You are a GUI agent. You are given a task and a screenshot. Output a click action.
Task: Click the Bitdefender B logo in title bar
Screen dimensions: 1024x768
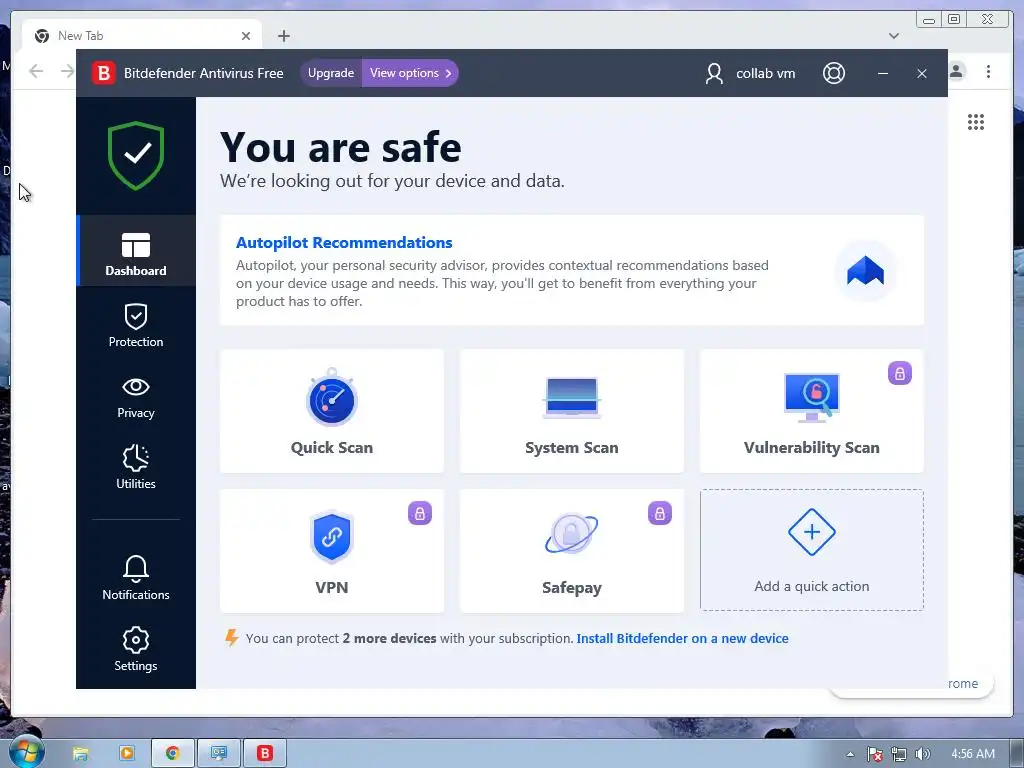pyautogui.click(x=104, y=73)
